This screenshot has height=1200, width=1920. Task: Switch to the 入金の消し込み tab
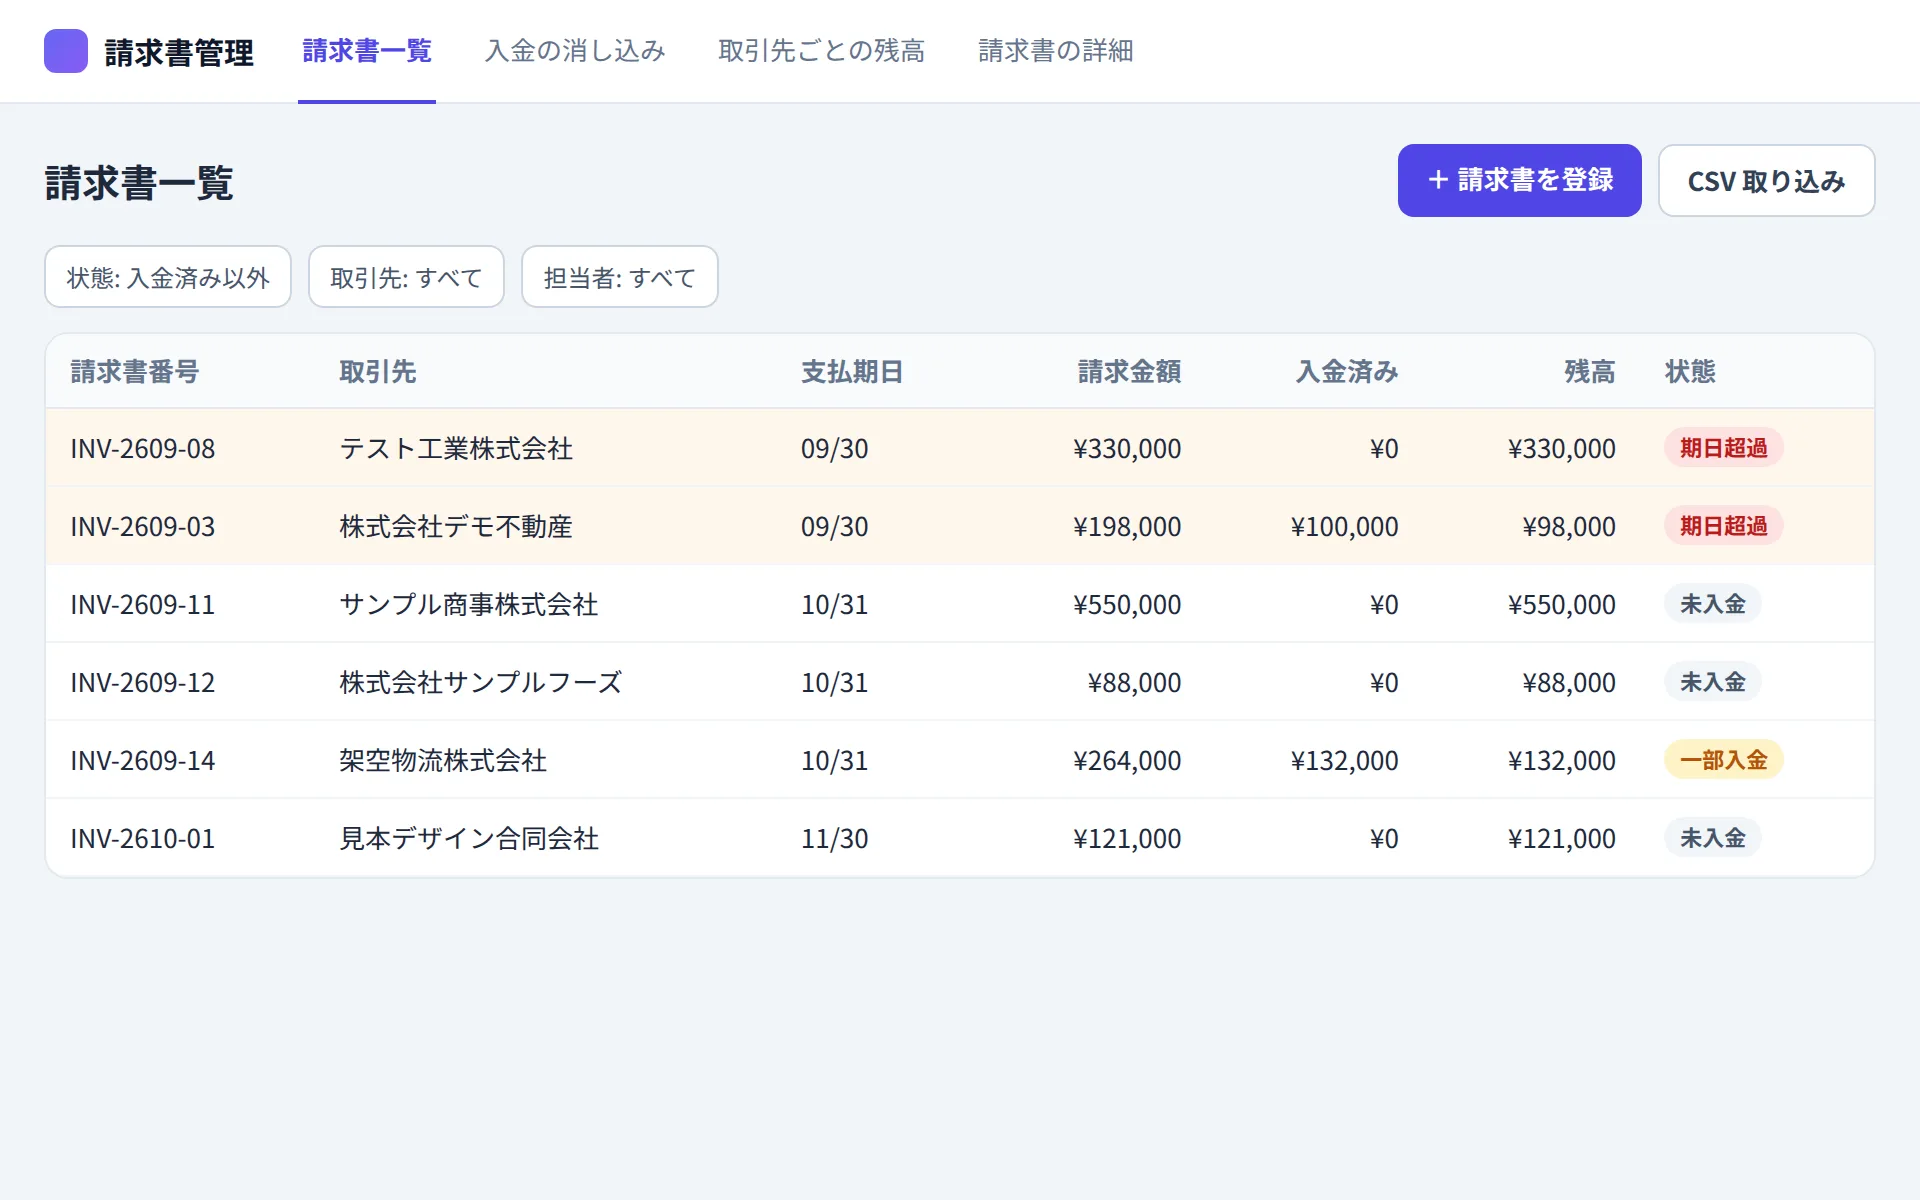click(x=575, y=51)
